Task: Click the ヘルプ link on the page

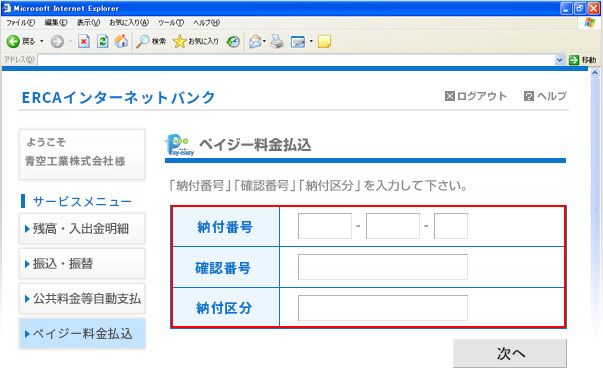Action: (545, 96)
